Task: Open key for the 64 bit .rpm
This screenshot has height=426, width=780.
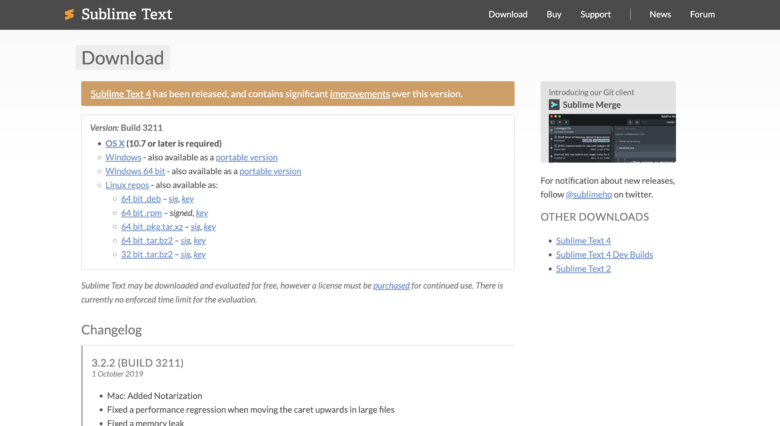Action: tap(202, 213)
